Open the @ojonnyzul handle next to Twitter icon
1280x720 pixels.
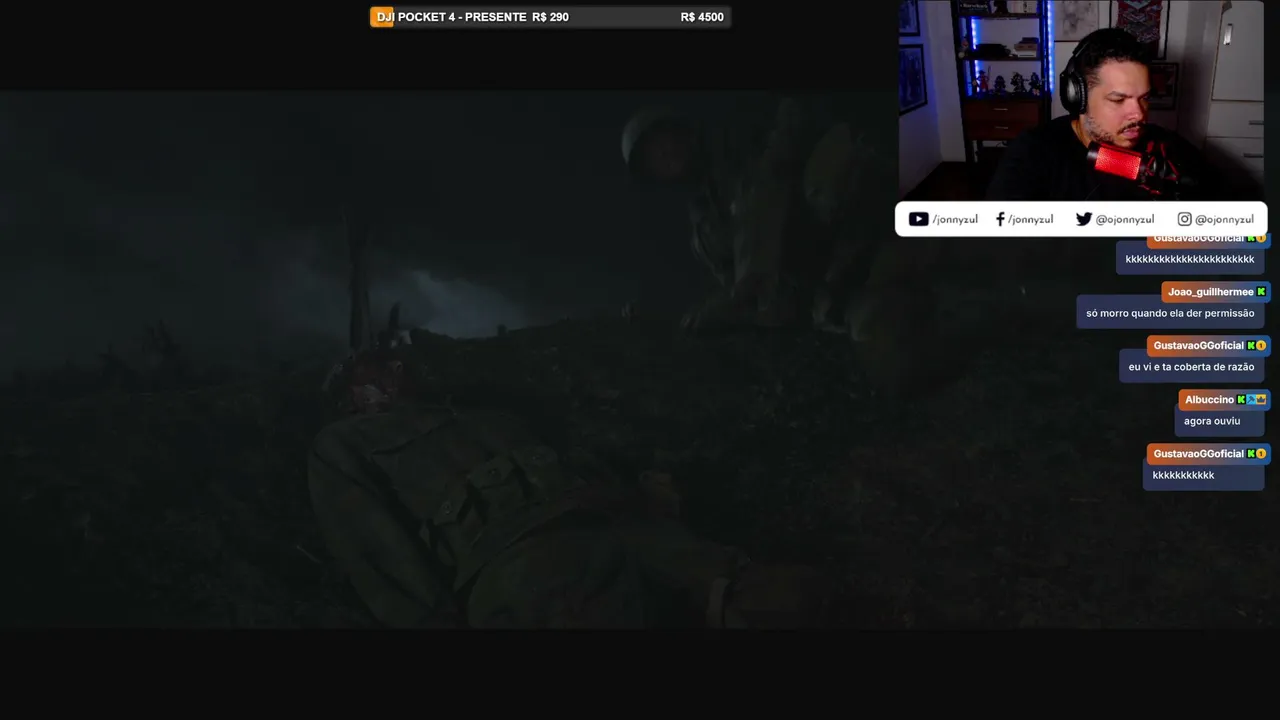[1125, 220]
